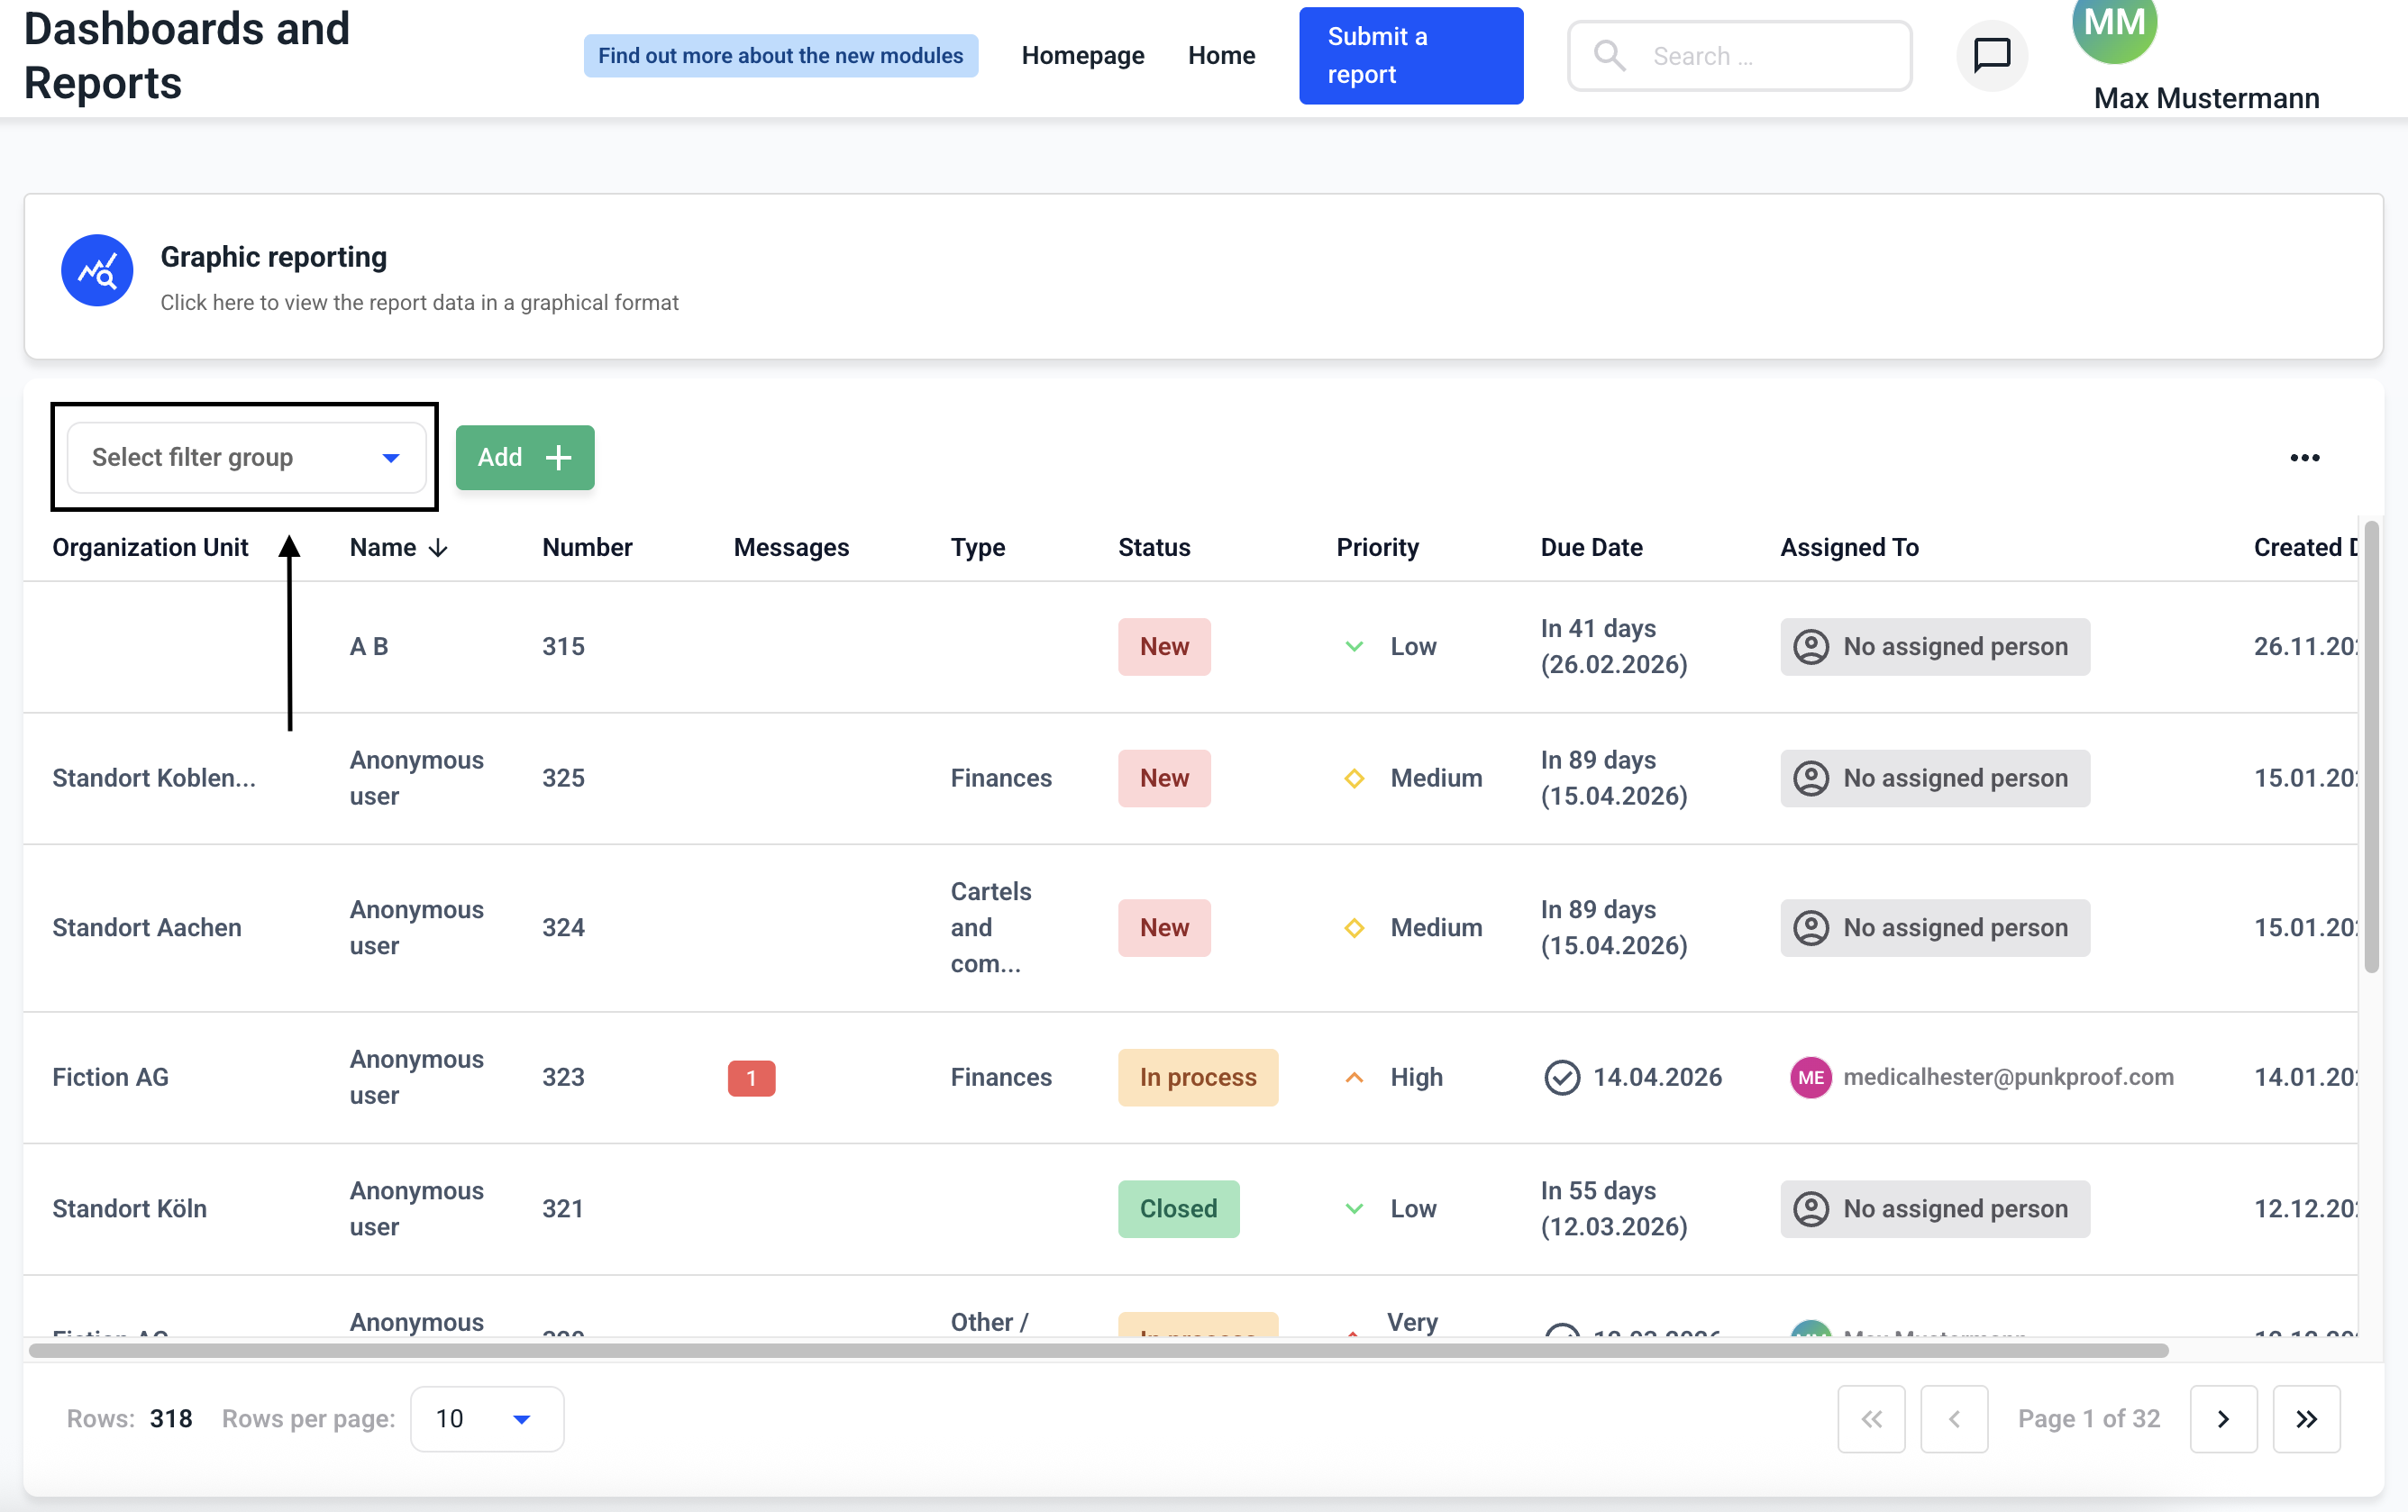Click red message badge on report 323
The height and width of the screenshot is (1512, 2408).
pyautogui.click(x=751, y=1078)
